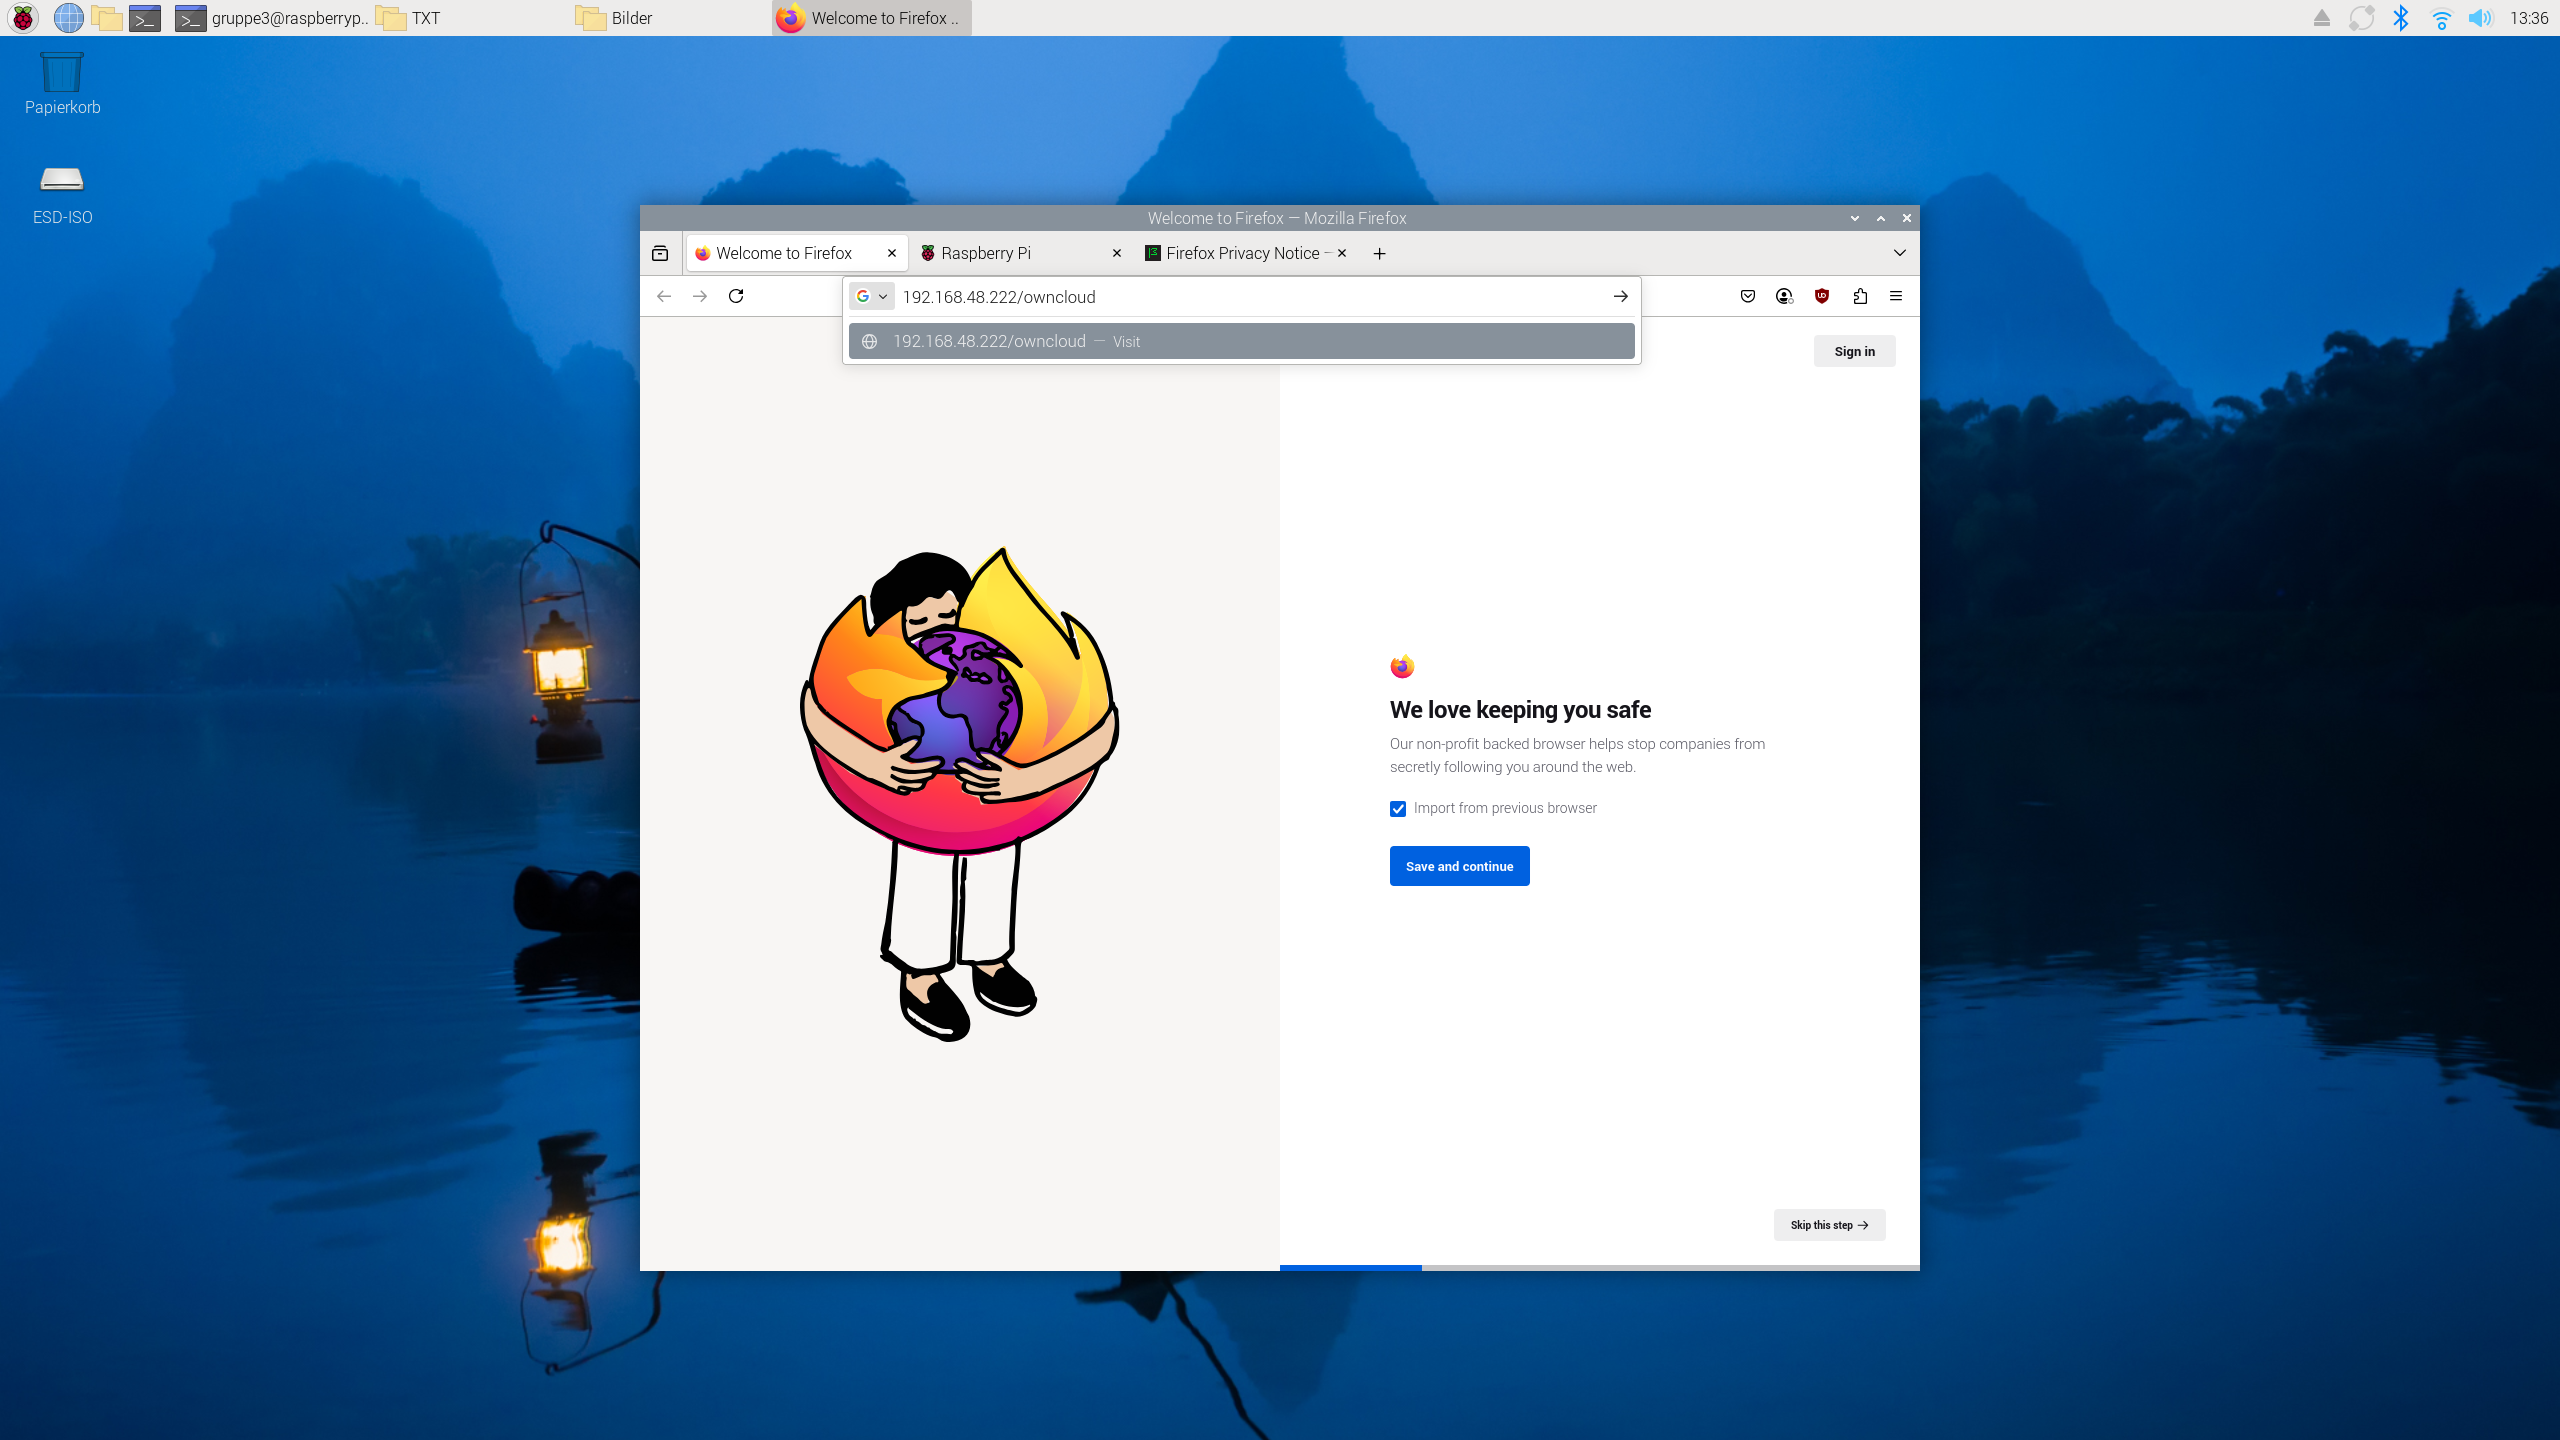Open the Raspberry Pi start menu
The image size is (2560, 1440).
pos(23,18)
